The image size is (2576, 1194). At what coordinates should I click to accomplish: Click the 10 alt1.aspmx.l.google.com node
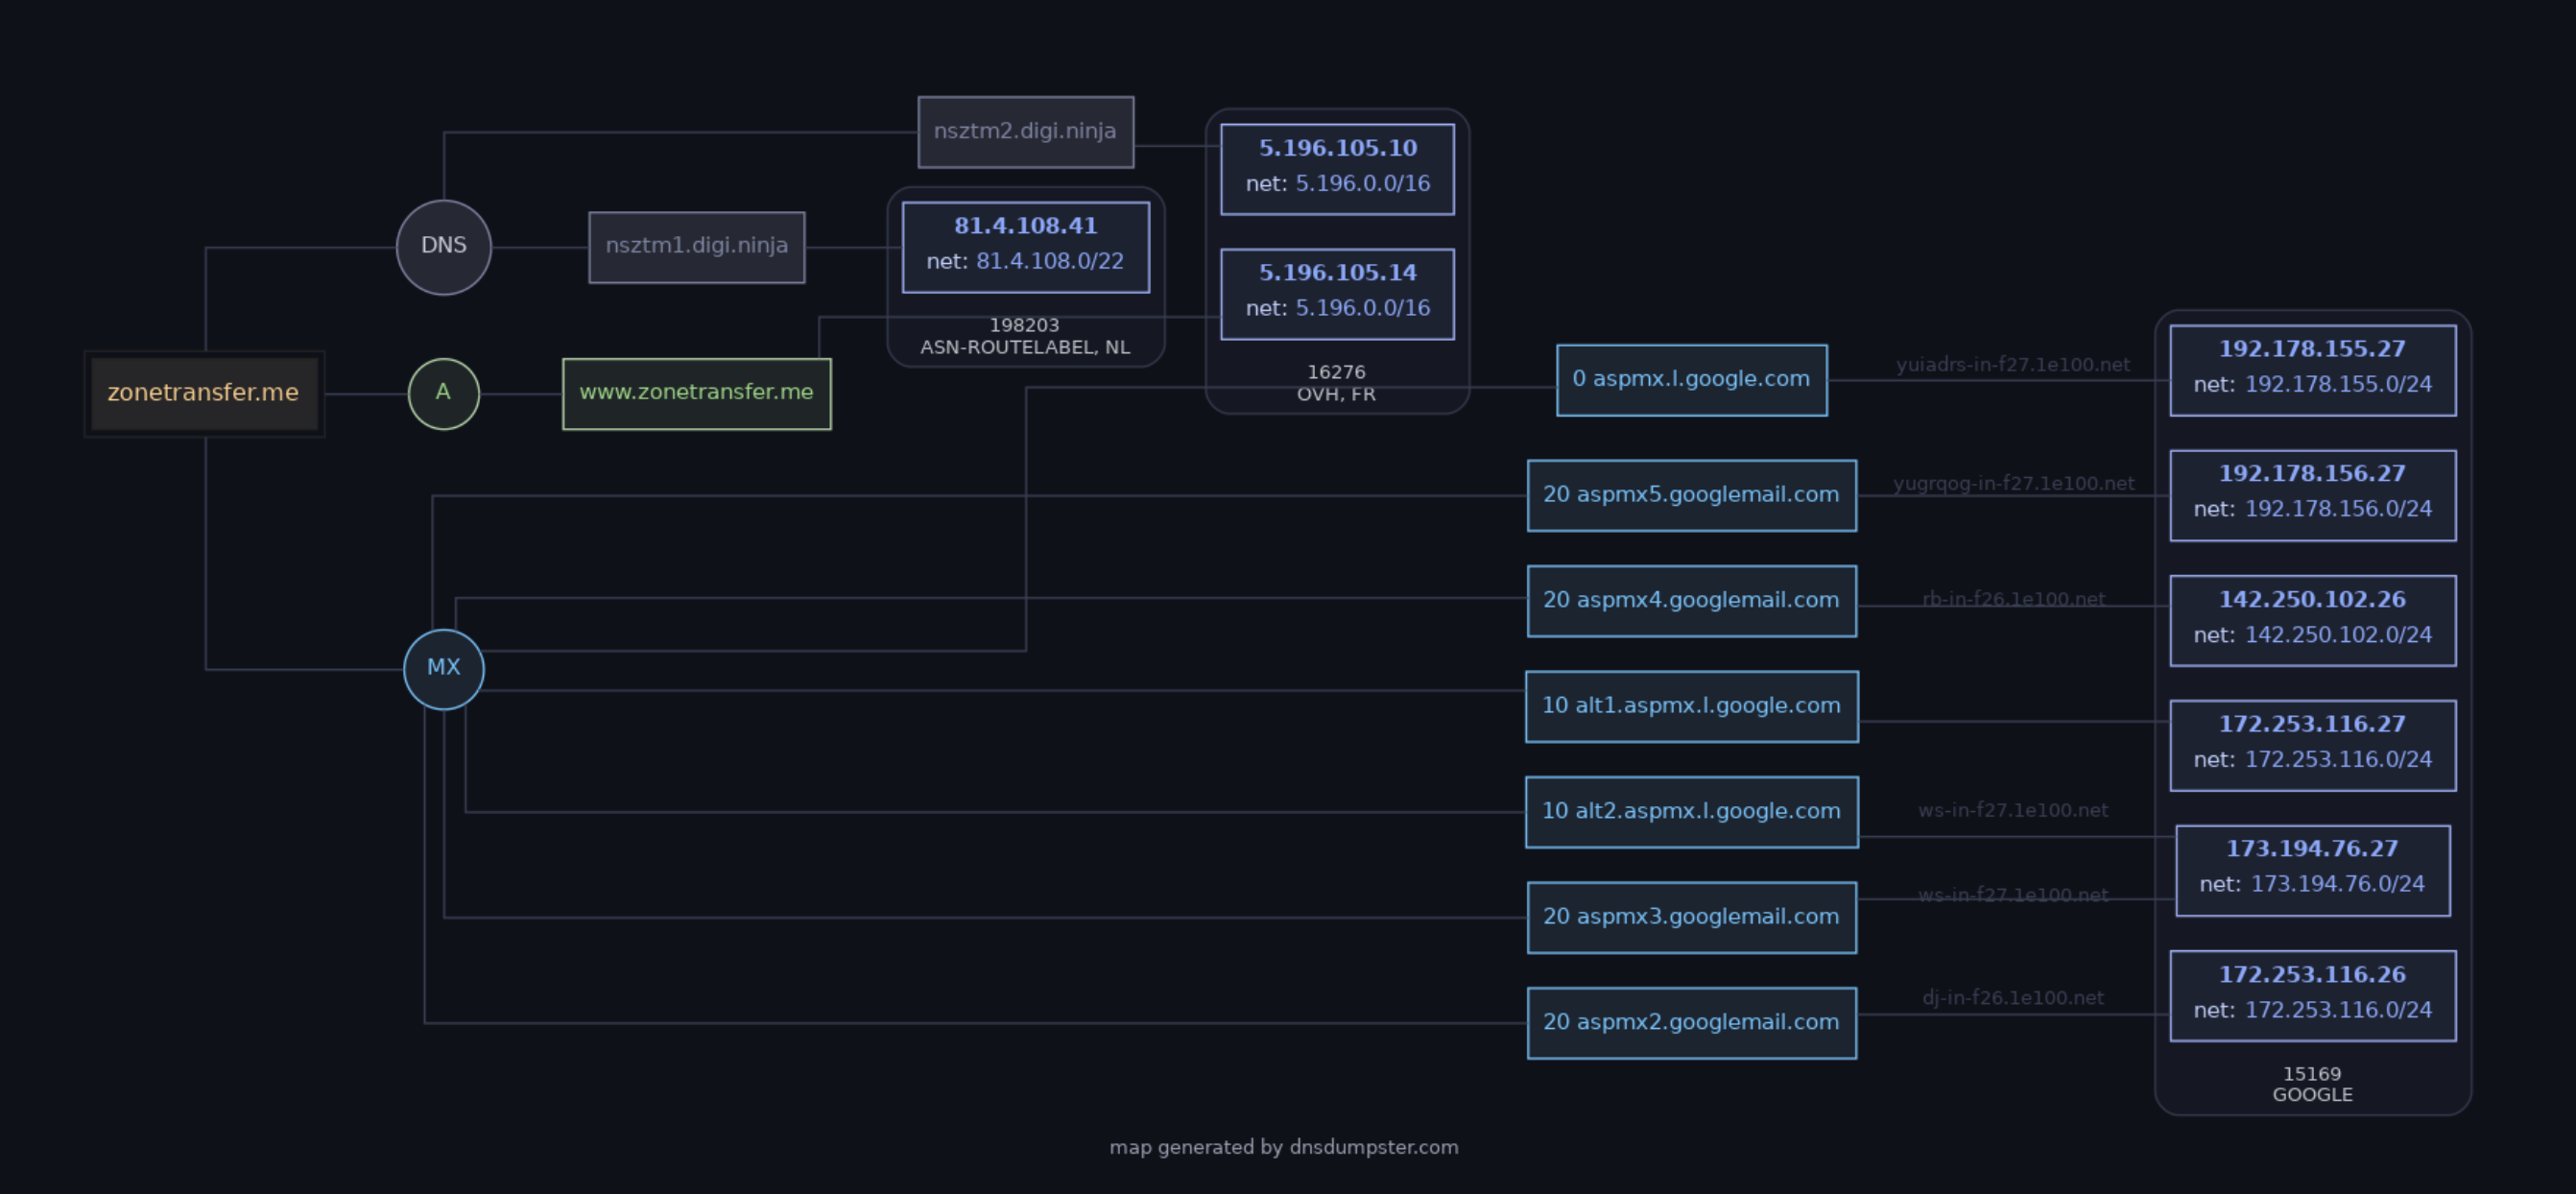pos(1691,706)
